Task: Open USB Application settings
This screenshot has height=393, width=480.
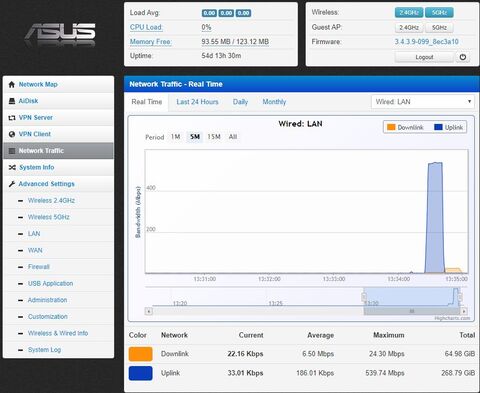Action: (x=50, y=284)
